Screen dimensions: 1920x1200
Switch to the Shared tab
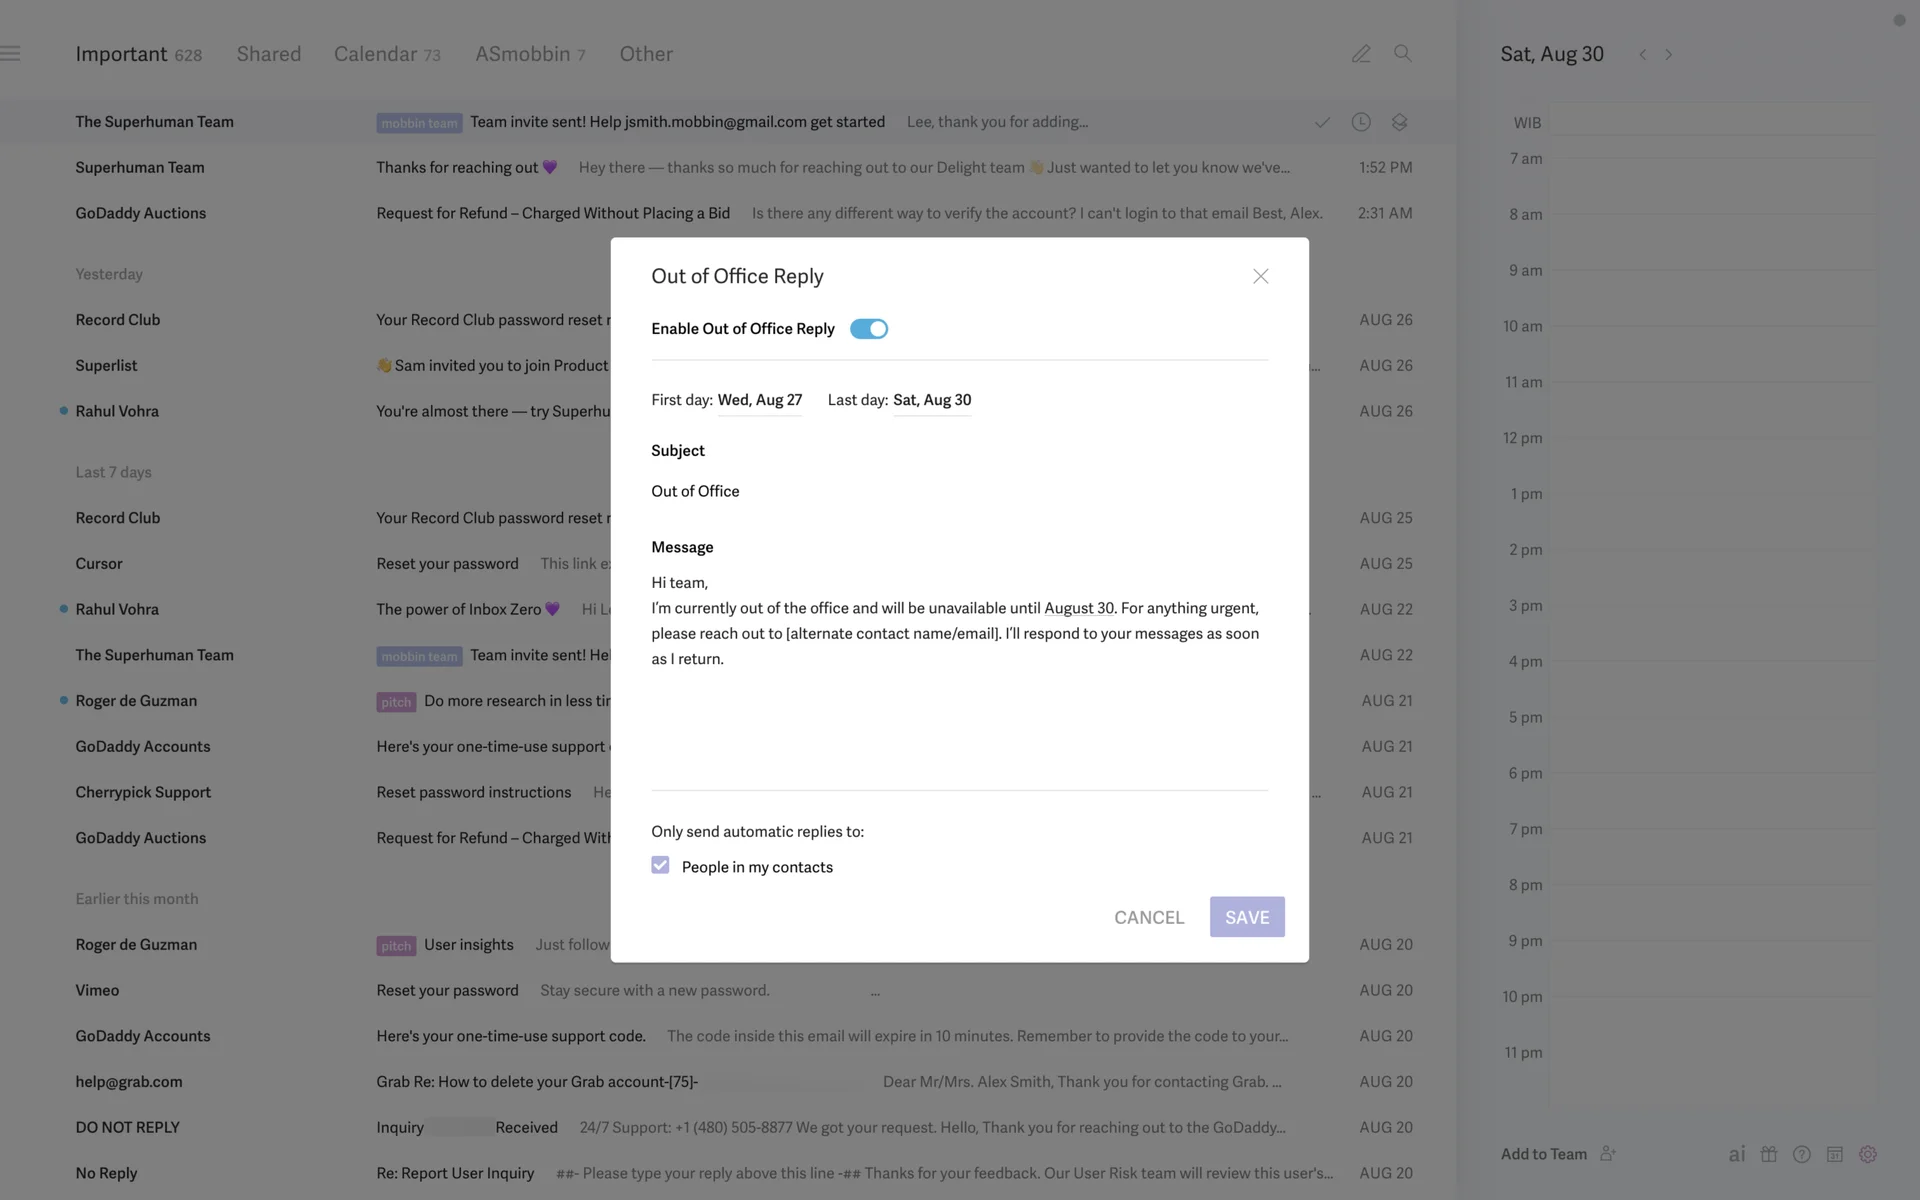[268, 54]
